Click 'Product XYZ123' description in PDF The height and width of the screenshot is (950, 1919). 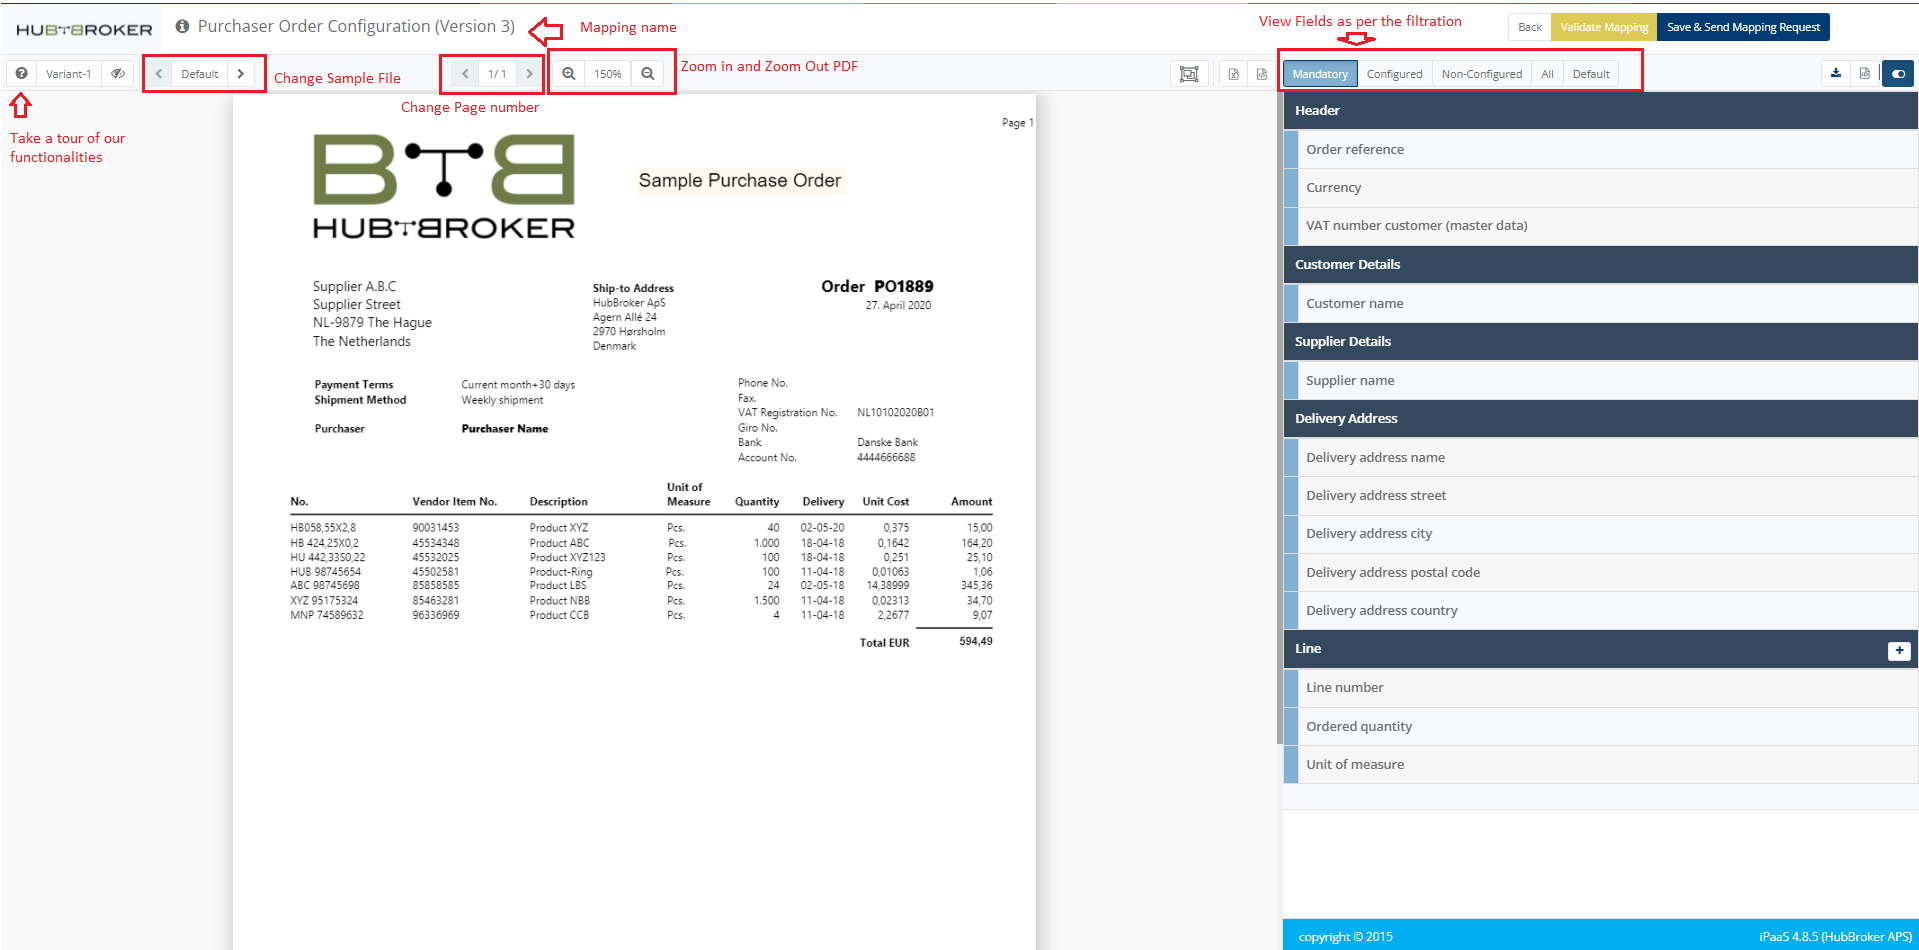[567, 557]
